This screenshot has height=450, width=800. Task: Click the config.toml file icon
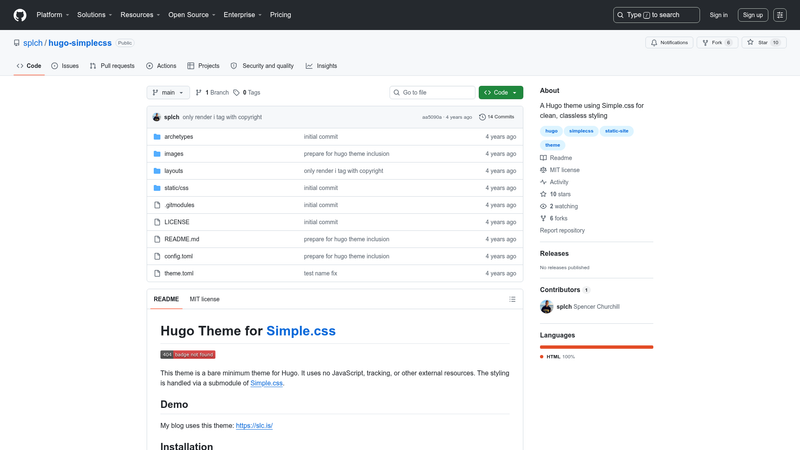pyautogui.click(x=157, y=256)
